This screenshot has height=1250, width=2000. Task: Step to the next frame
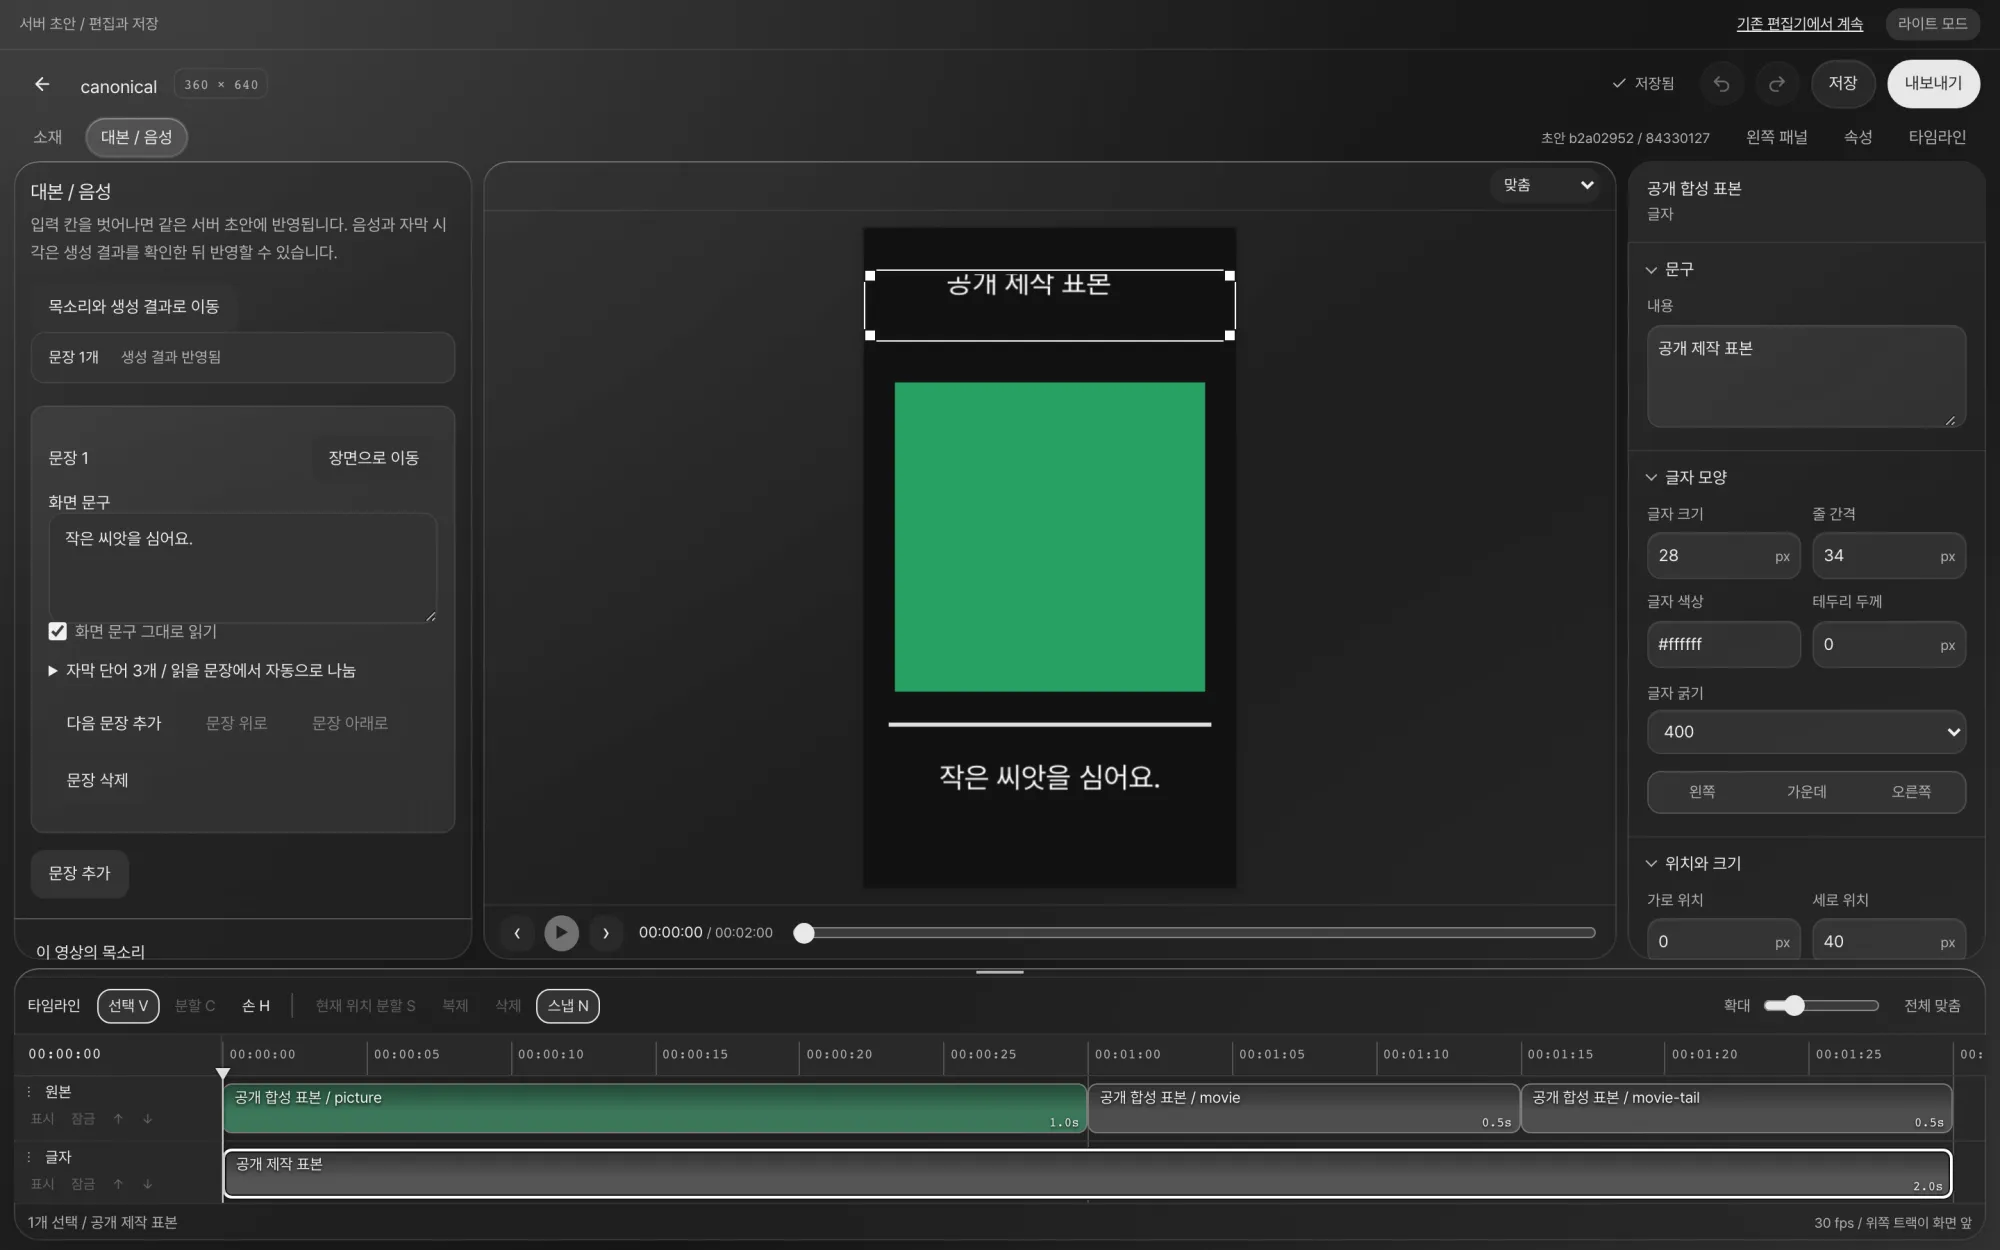point(605,933)
